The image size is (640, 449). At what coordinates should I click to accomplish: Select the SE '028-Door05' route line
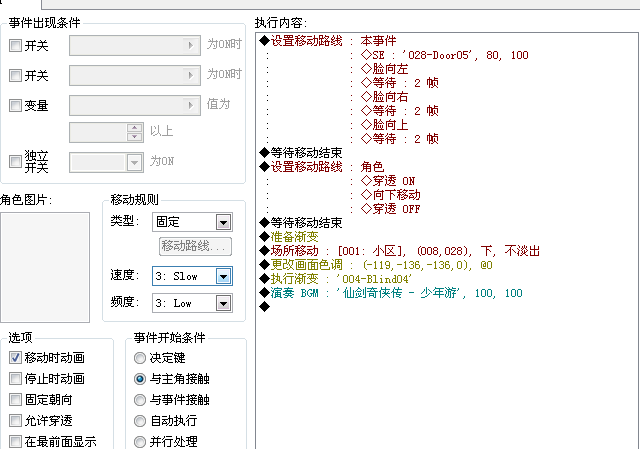445,55
